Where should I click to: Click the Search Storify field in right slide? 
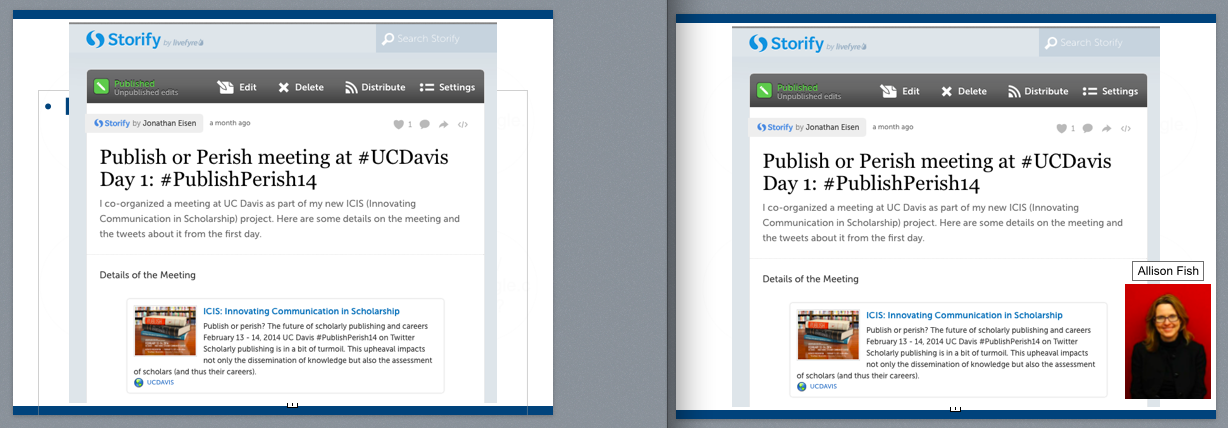(1099, 43)
